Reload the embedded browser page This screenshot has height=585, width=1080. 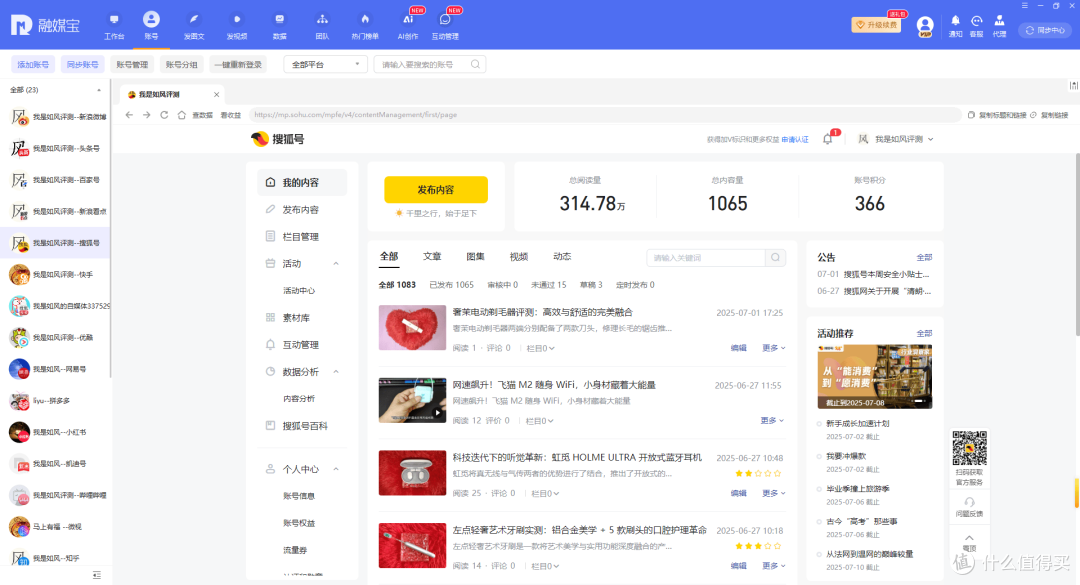click(x=164, y=115)
